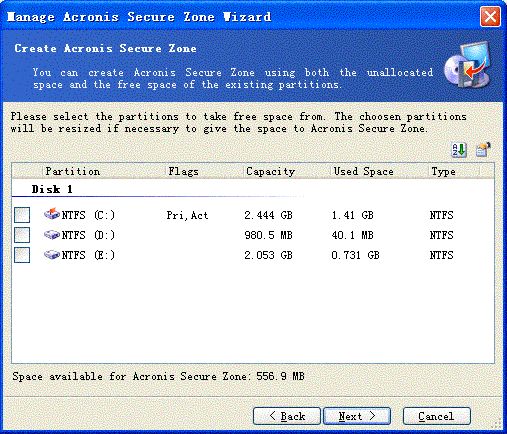Screen dimensions: 507x434
Task: Click the A-Z sort icon
Action: [x=459, y=150]
